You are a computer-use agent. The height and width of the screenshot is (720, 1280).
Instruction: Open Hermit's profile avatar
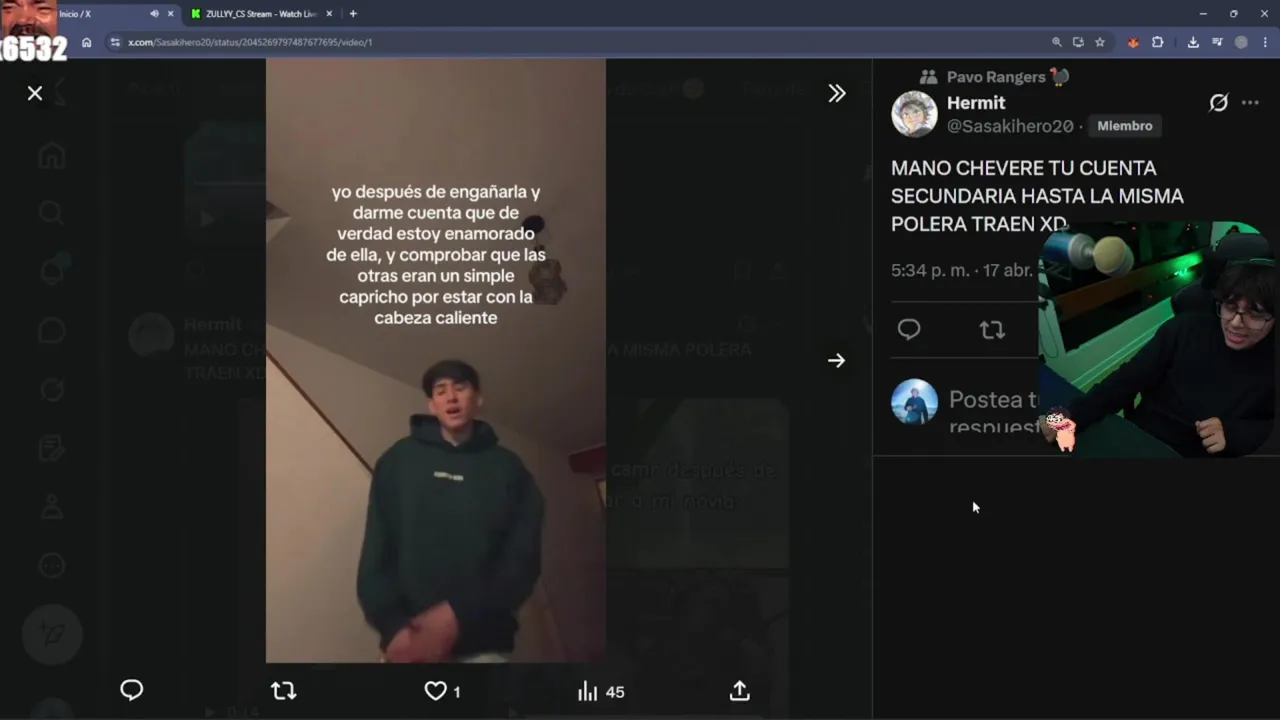(x=914, y=114)
